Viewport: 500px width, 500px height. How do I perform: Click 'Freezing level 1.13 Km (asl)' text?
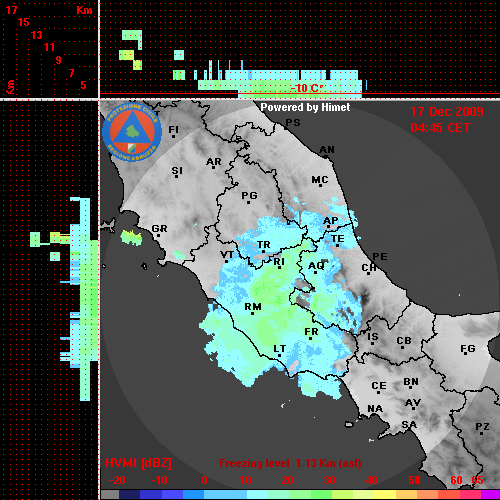point(290,463)
